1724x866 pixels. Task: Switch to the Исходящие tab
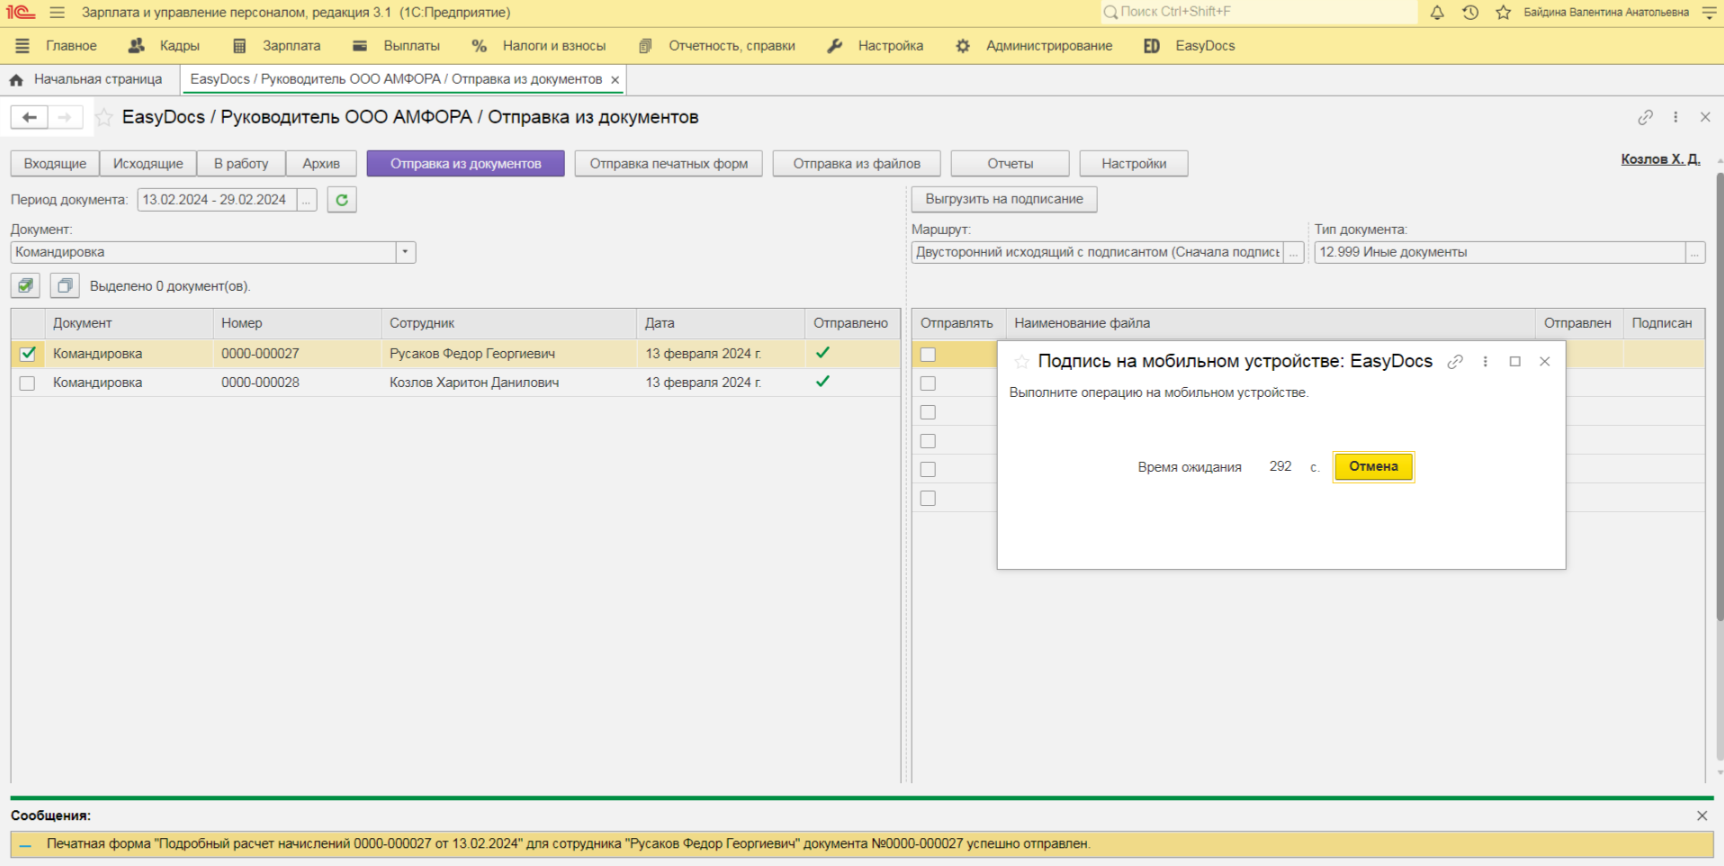(x=148, y=164)
